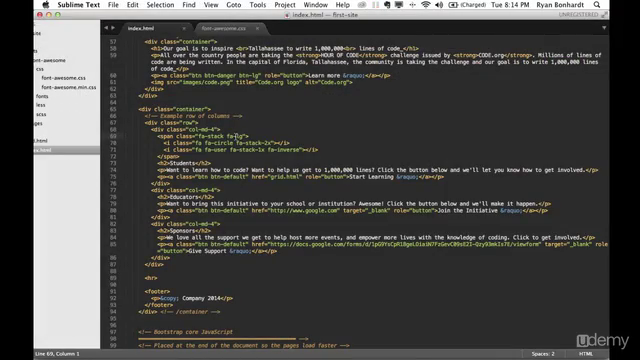Click line number 91 in gutter
This screenshot has width=640, height=360.
(x=113, y=291)
